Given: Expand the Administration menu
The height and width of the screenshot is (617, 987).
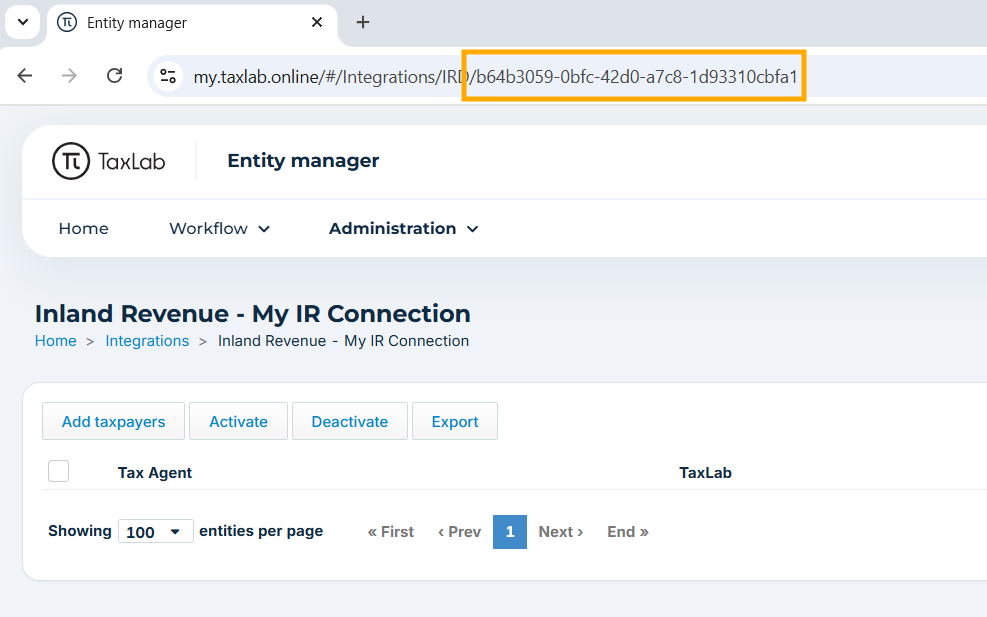Looking at the screenshot, I should (x=403, y=229).
